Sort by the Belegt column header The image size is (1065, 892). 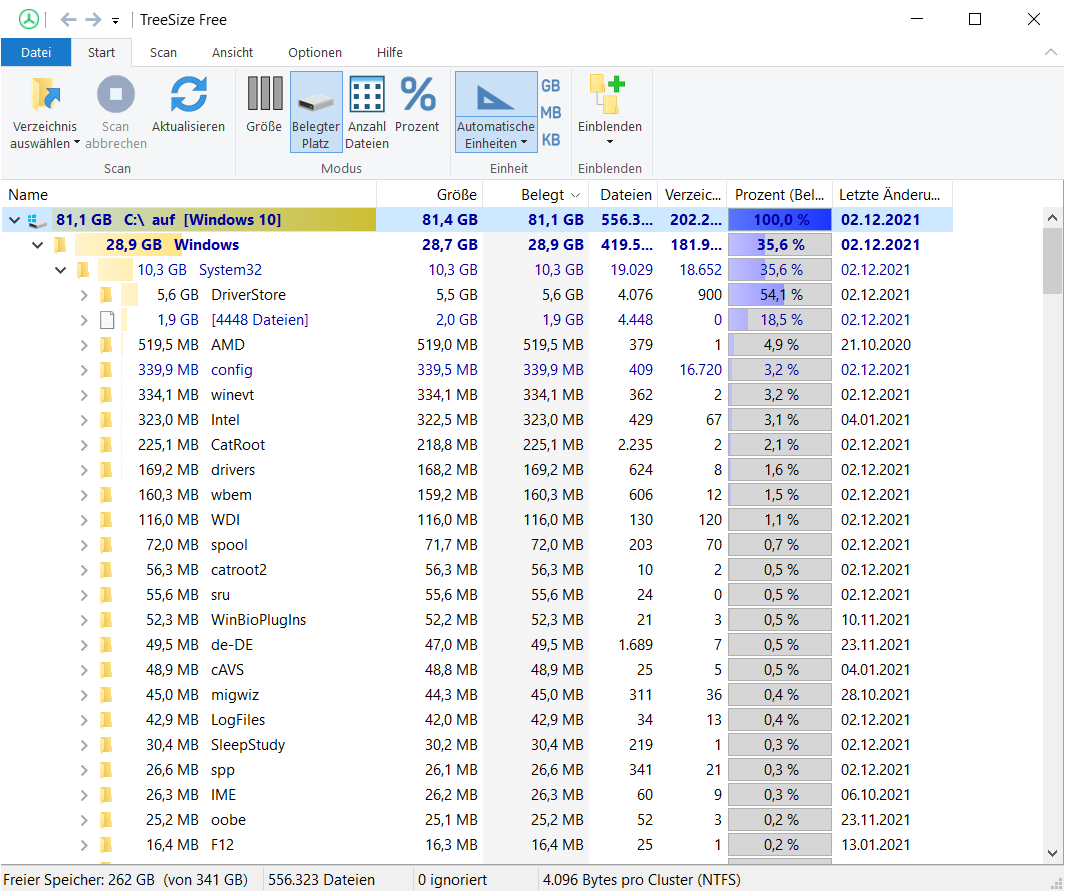pyautogui.click(x=536, y=195)
